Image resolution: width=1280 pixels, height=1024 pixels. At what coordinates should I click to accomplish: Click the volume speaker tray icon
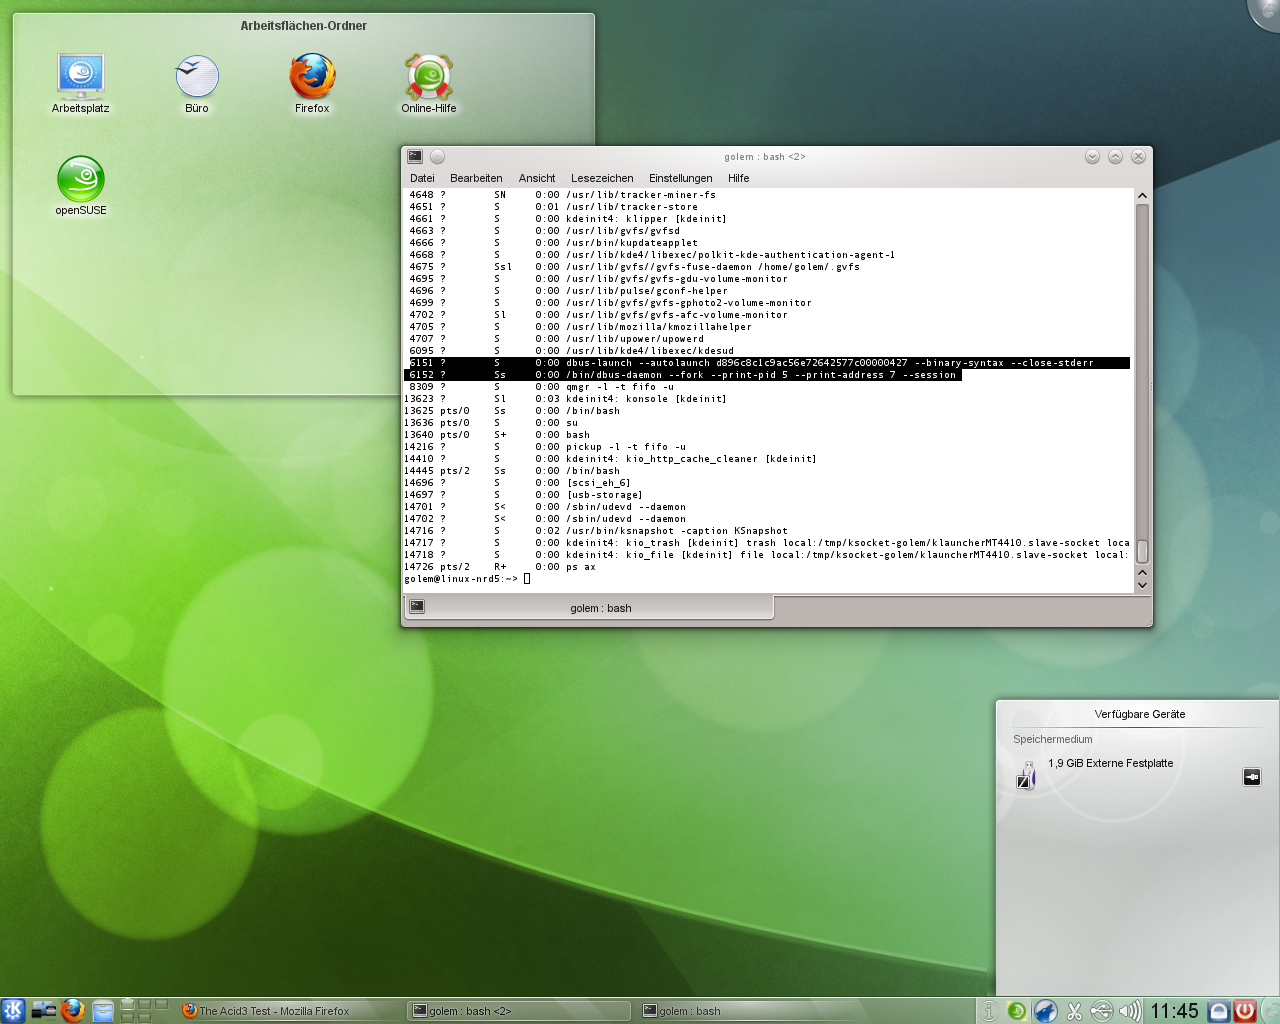tap(1129, 1011)
